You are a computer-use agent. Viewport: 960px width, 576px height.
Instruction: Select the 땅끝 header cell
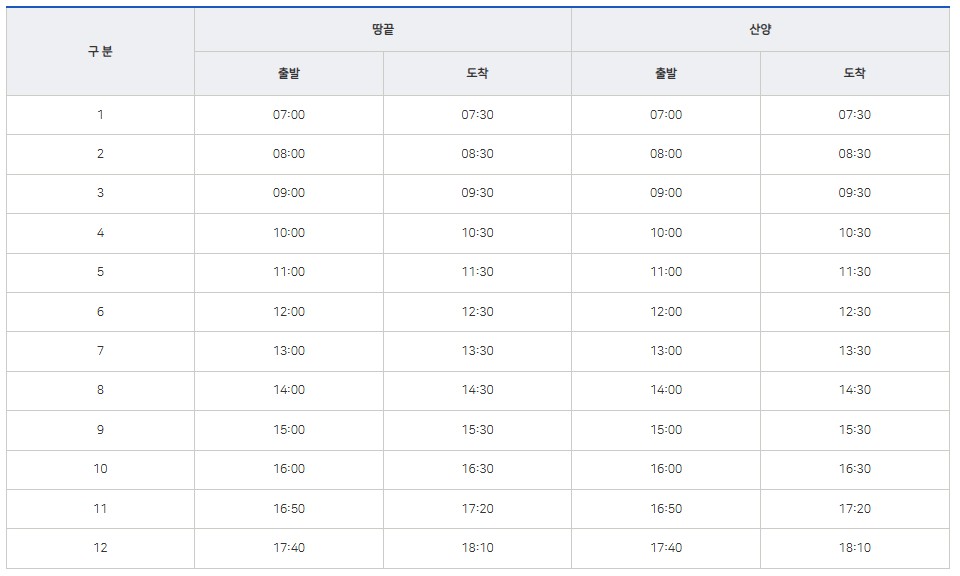(x=383, y=29)
